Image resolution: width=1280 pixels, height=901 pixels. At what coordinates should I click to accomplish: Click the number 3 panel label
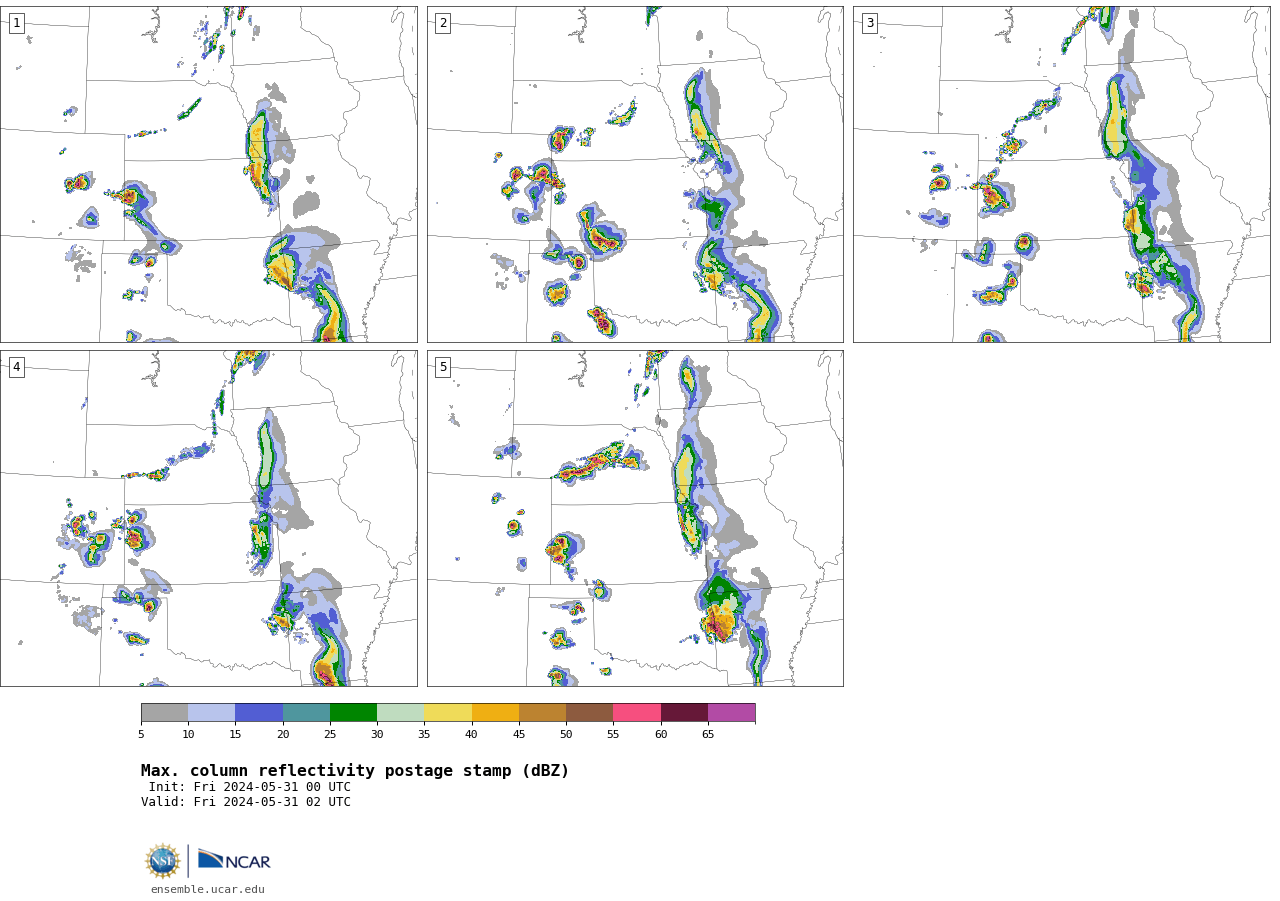pos(869,23)
